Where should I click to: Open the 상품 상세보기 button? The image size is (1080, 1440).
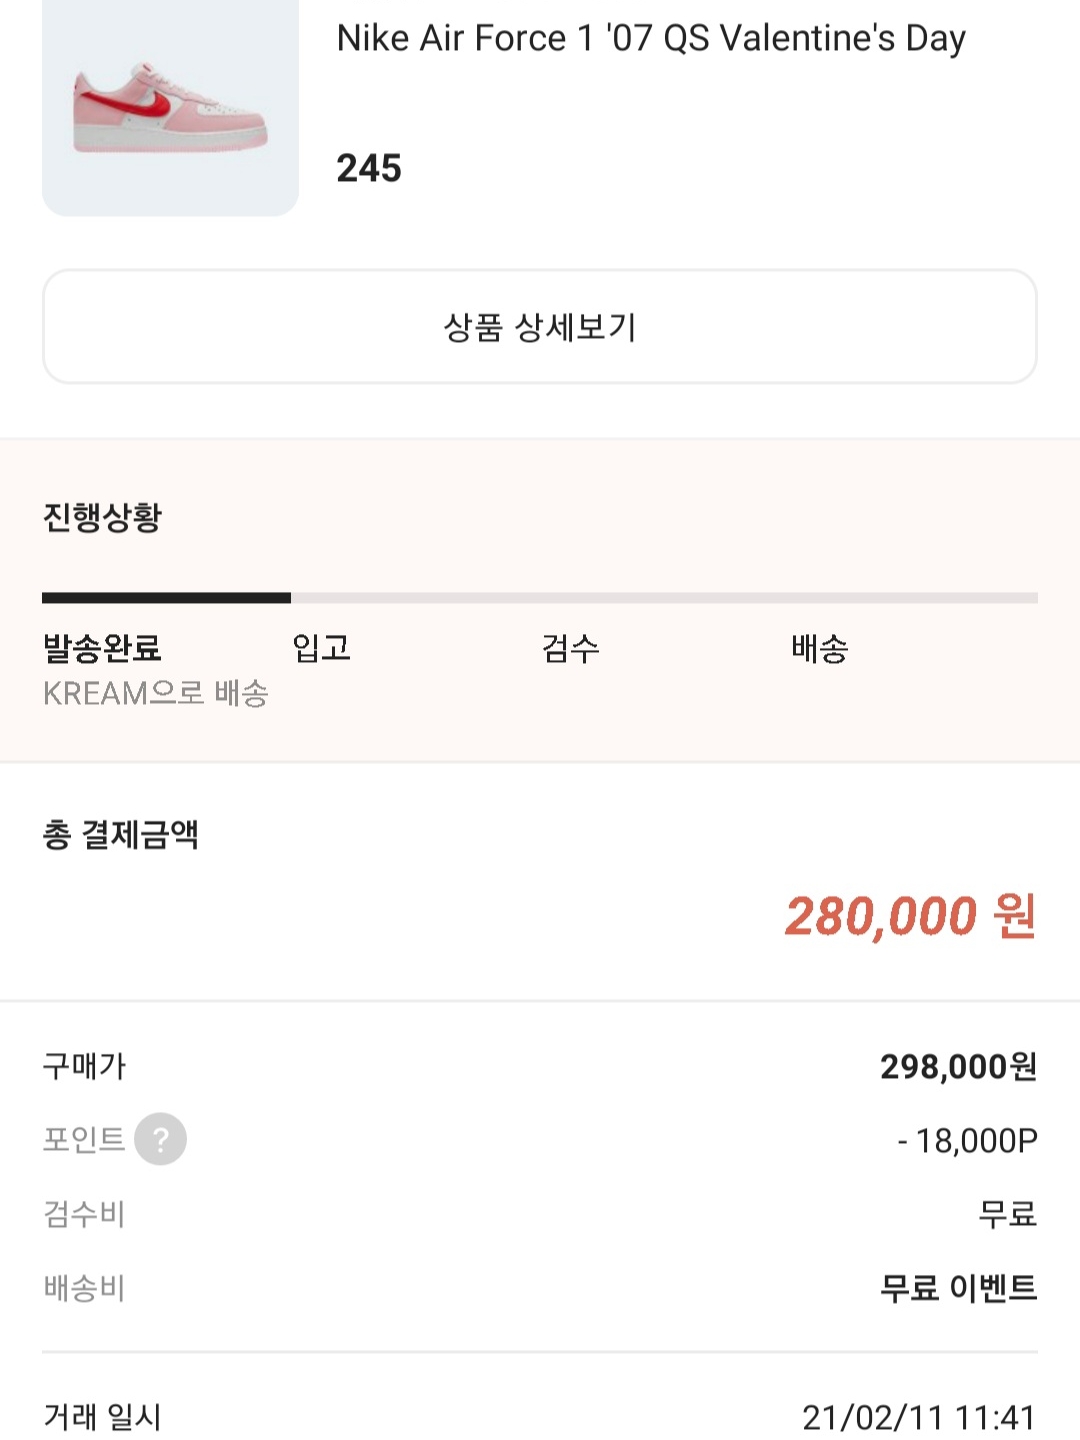coord(540,326)
